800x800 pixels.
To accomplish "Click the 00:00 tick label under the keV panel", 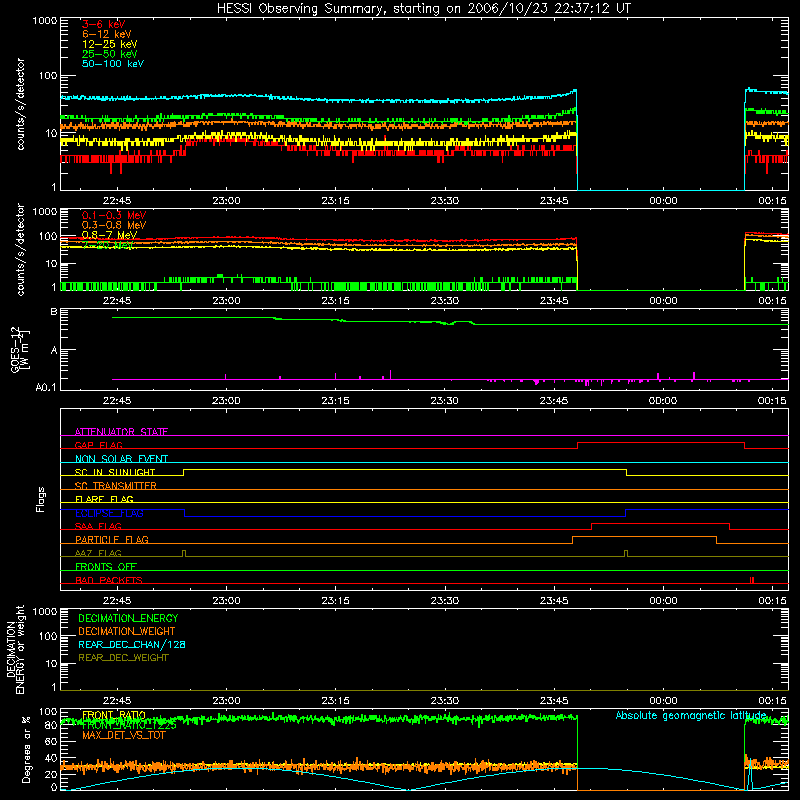I will (663, 201).
